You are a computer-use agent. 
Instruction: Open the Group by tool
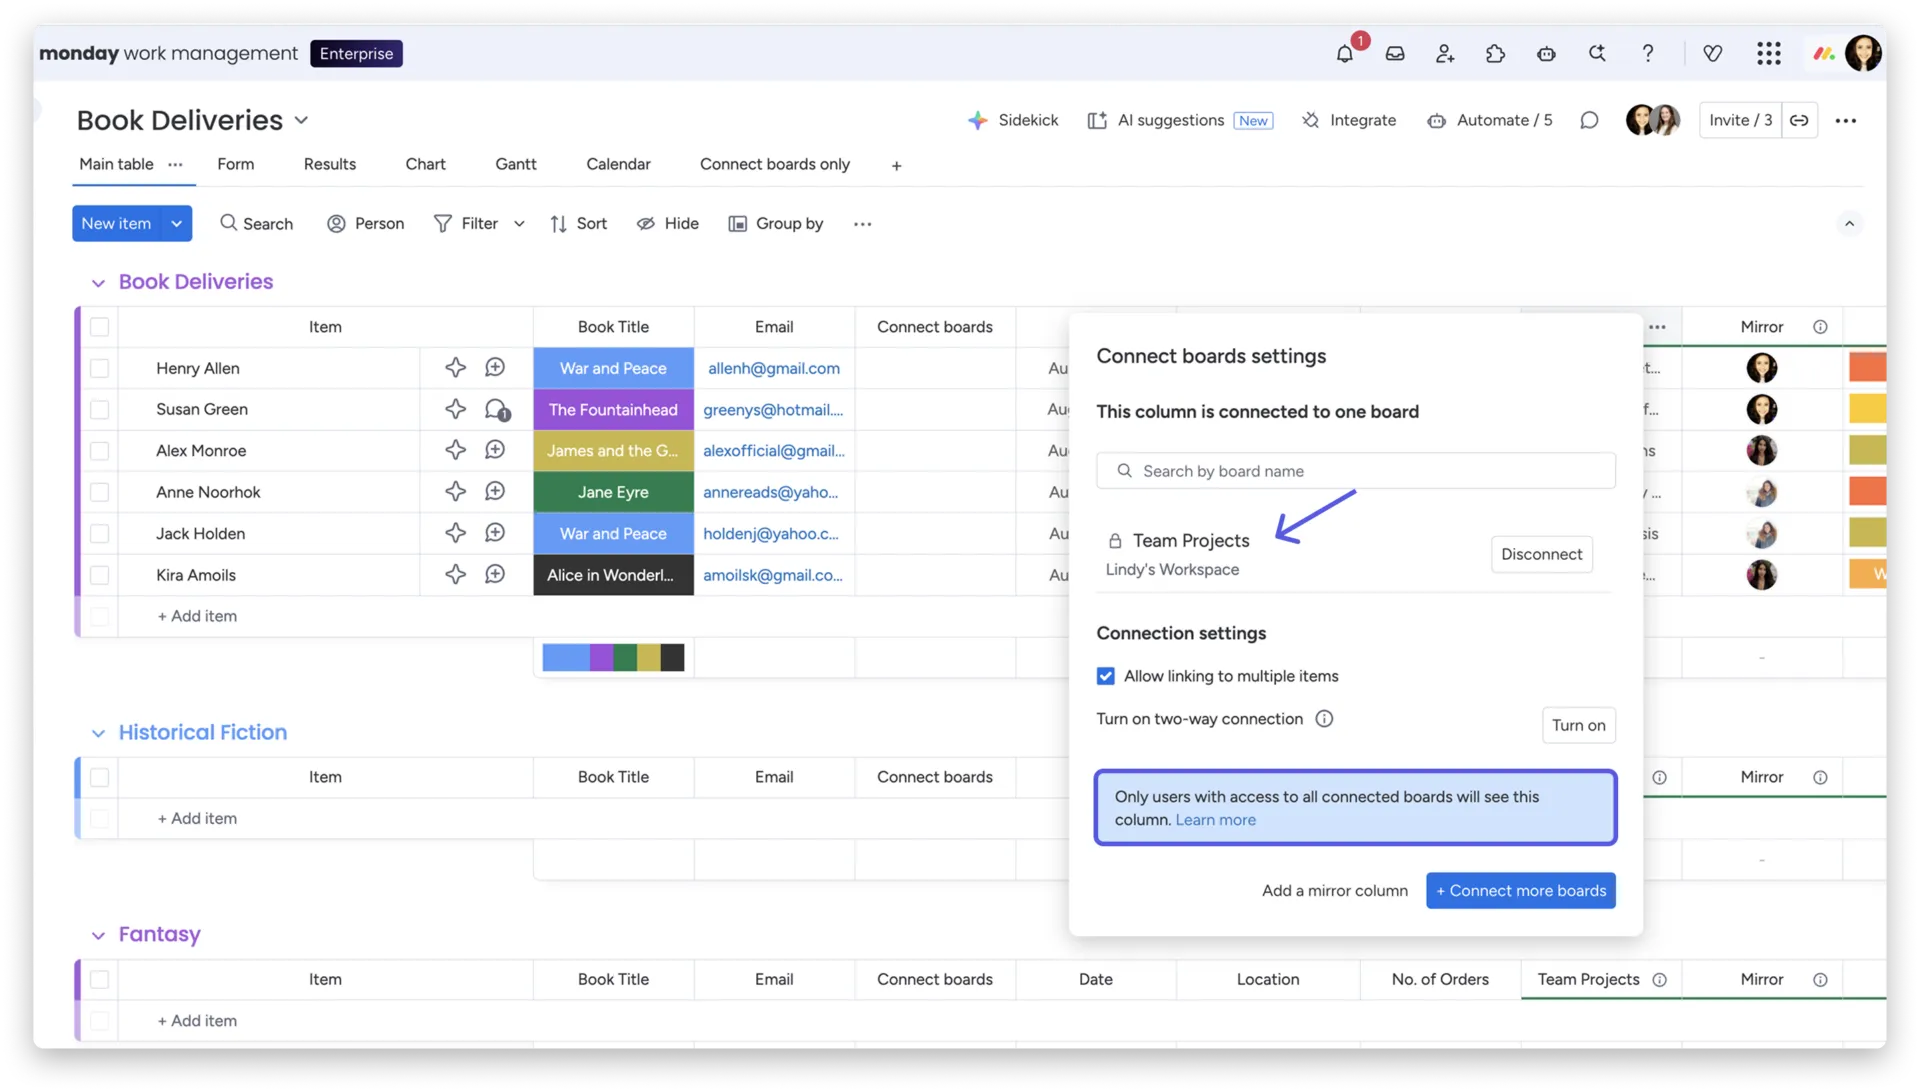[x=777, y=224]
